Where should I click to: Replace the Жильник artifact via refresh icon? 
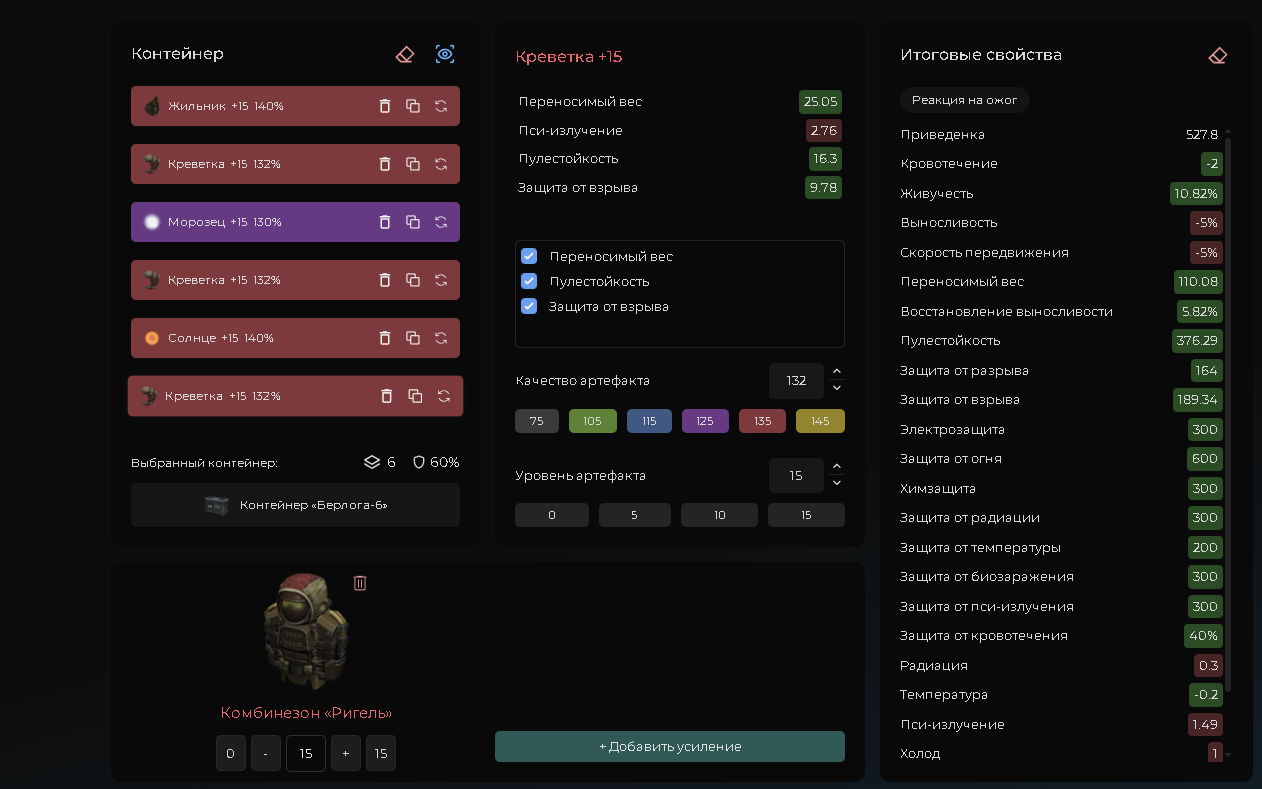[441, 106]
